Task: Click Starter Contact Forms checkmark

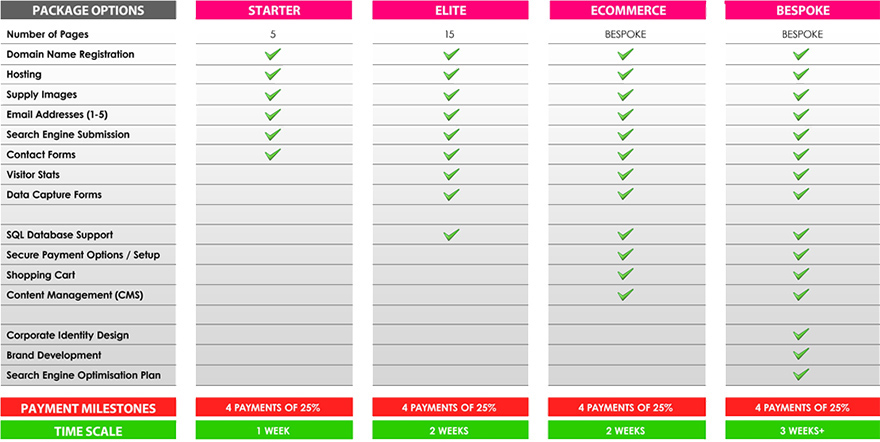Action: (273, 154)
